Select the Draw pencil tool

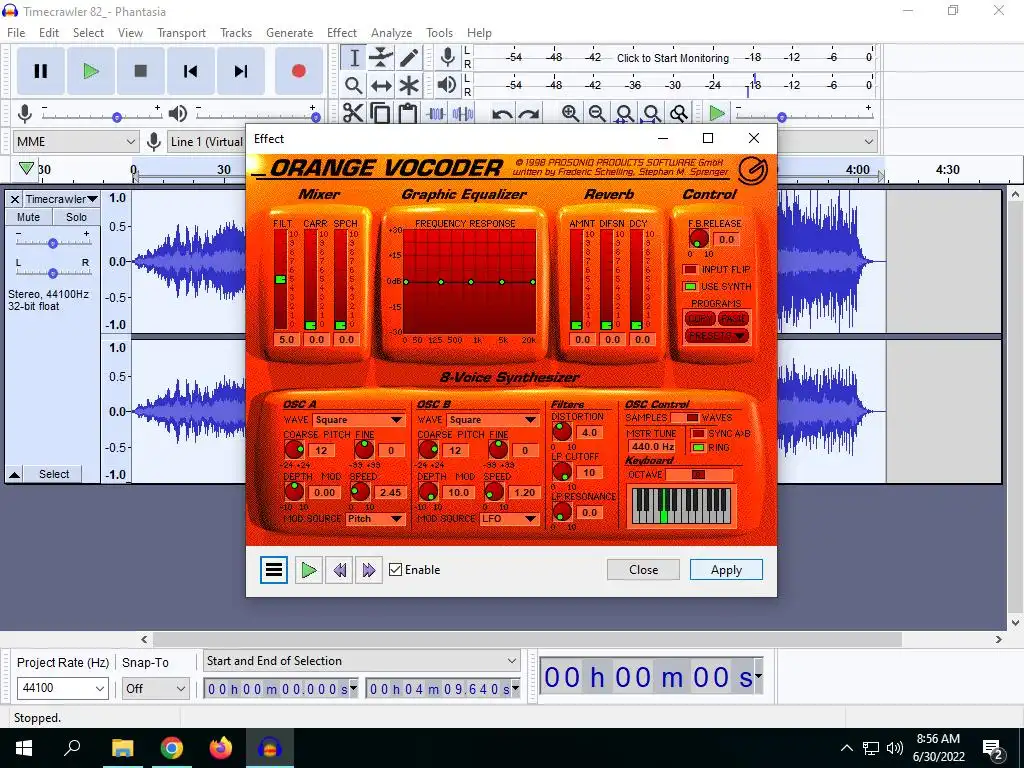tap(409, 57)
